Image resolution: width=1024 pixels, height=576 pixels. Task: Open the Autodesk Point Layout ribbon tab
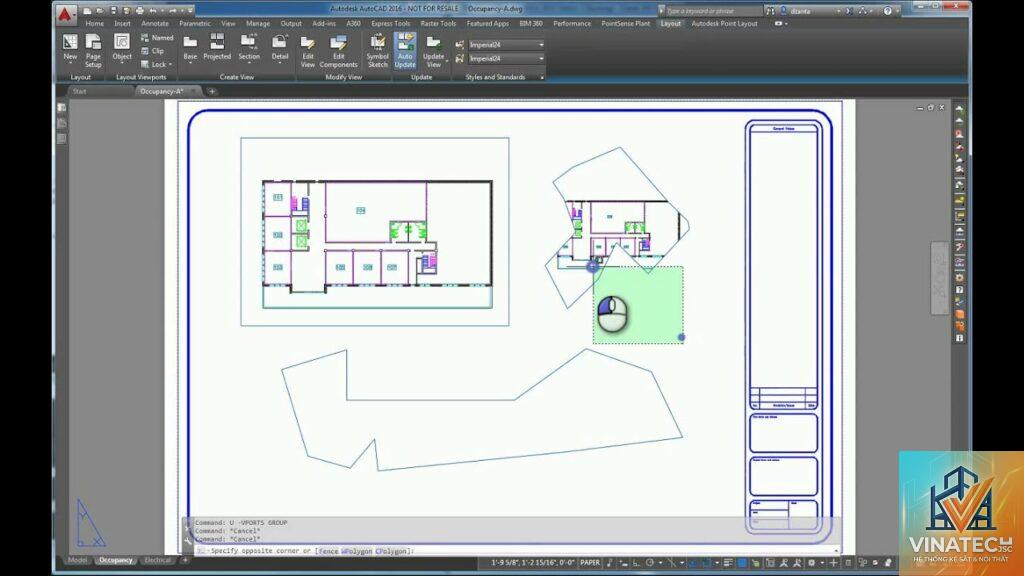point(724,24)
